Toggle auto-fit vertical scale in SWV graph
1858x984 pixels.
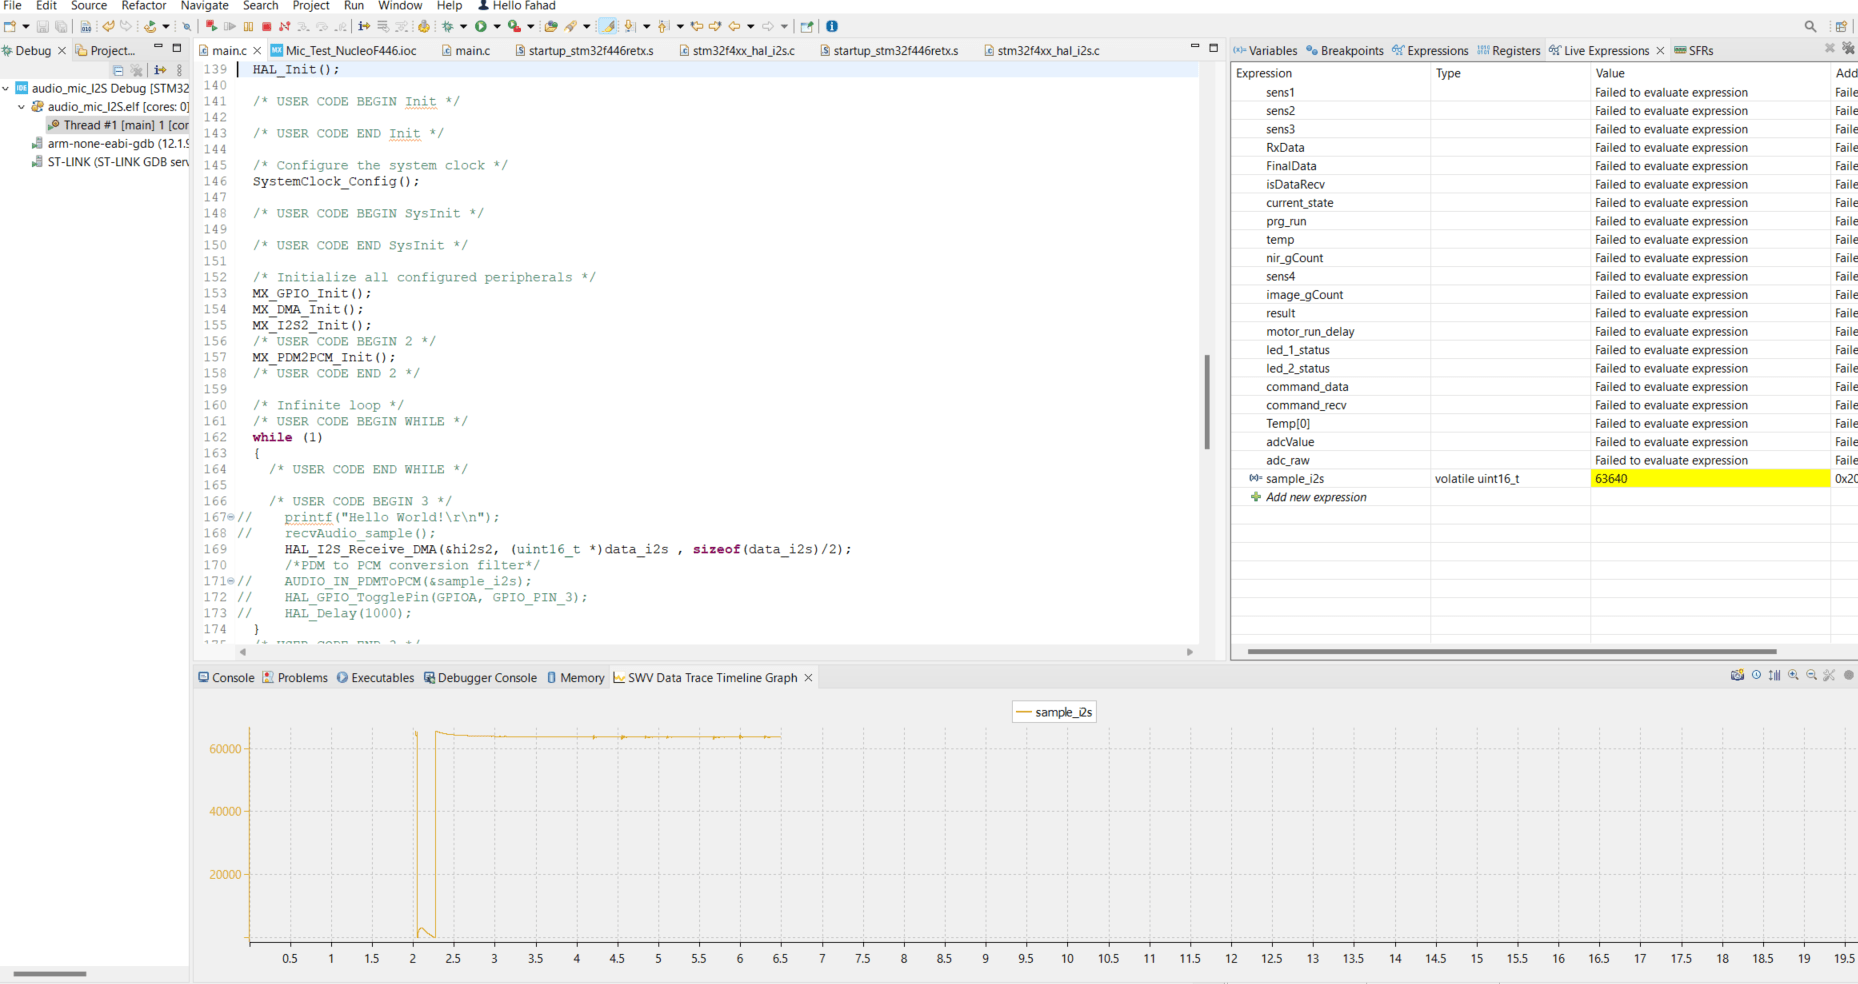pos(1774,675)
